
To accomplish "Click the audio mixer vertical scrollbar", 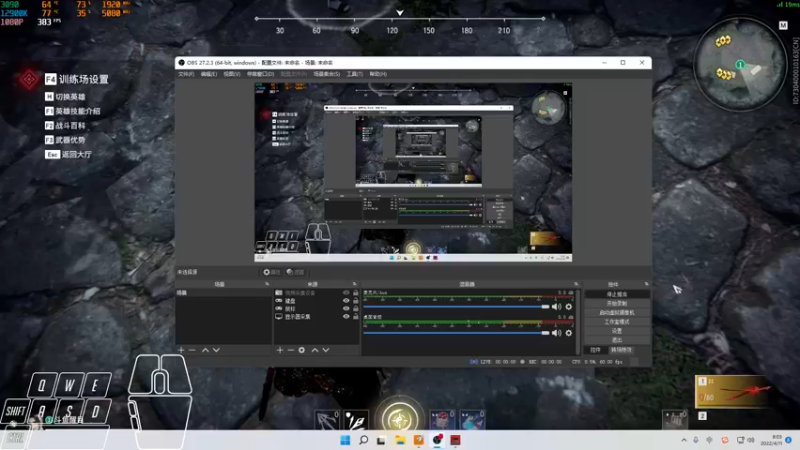I will pos(578,321).
